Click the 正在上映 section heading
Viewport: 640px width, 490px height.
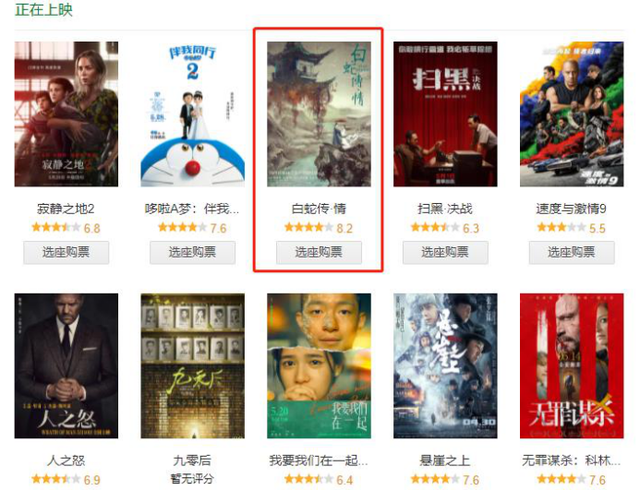(44, 10)
